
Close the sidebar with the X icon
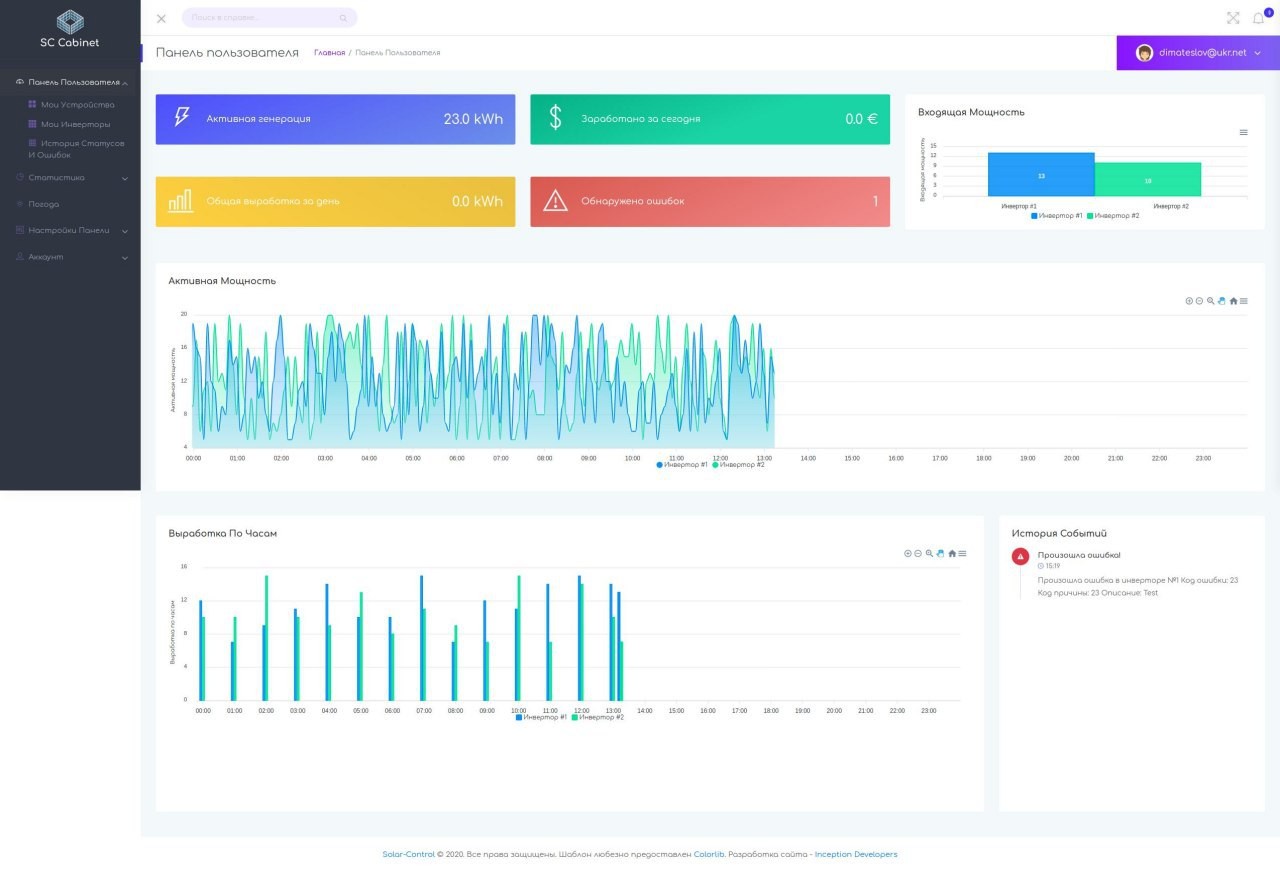161,18
